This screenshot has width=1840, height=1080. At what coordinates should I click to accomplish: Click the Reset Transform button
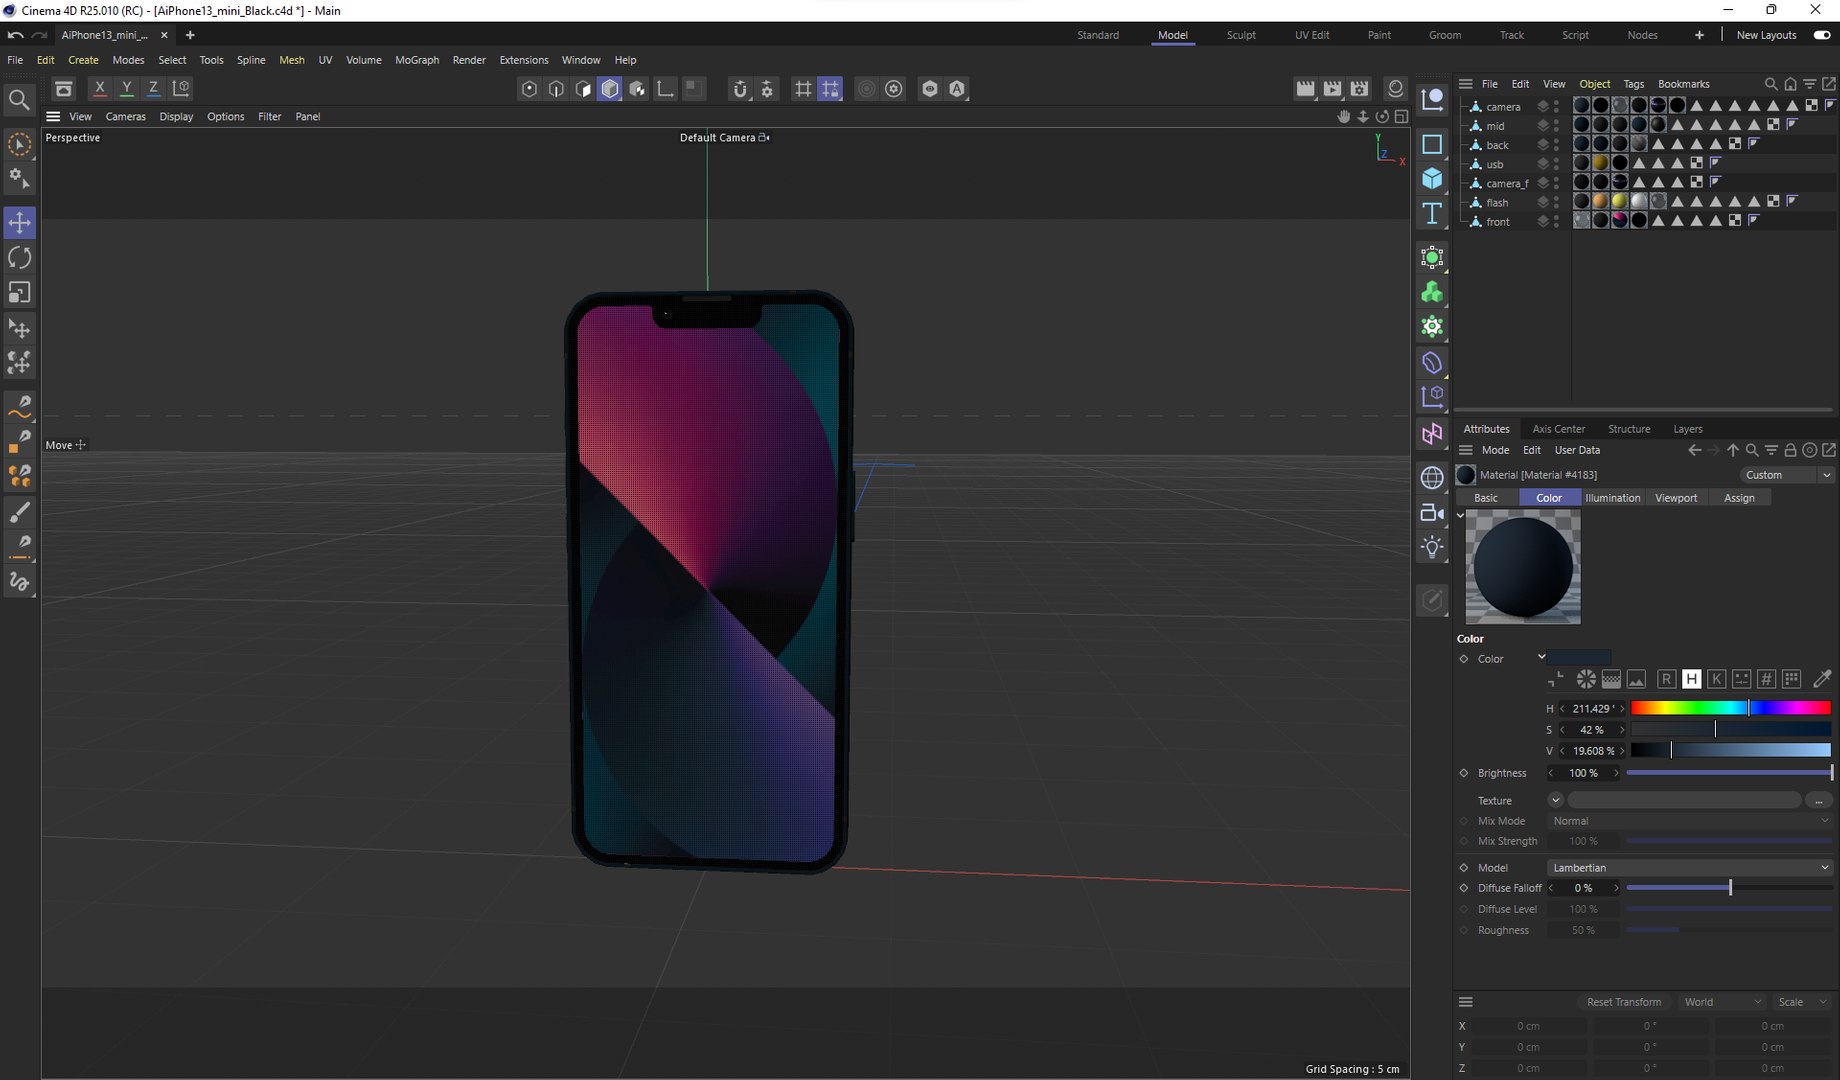tap(1623, 1002)
